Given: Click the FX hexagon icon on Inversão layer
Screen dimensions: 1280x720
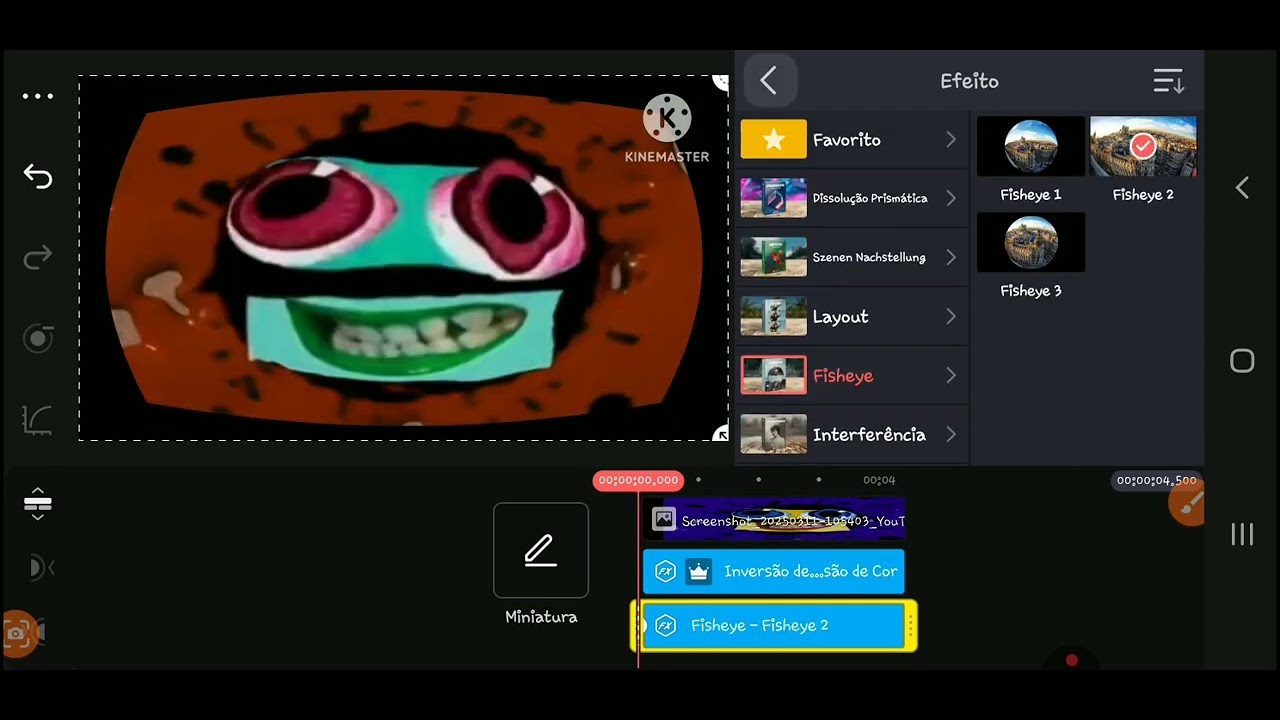Looking at the screenshot, I should tap(665, 571).
